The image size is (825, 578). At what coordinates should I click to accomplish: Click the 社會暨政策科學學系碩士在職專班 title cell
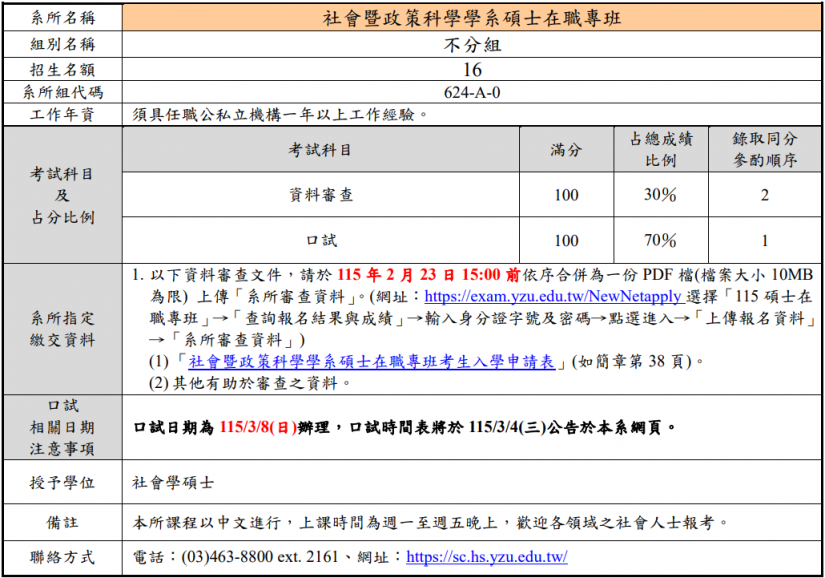pos(472,18)
